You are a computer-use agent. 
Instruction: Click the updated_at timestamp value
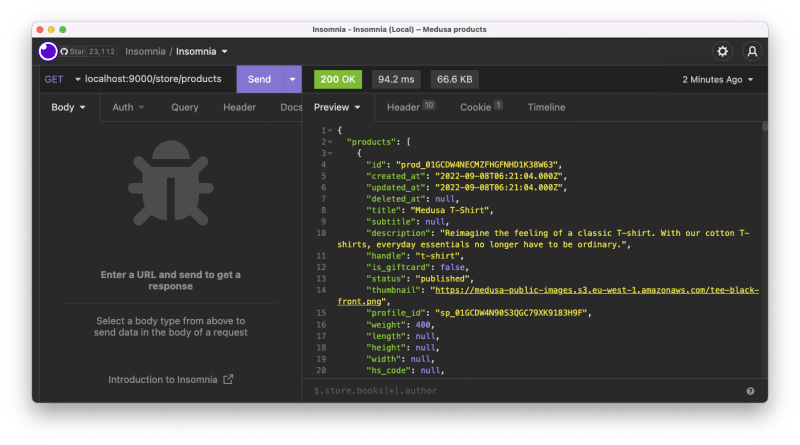pos(498,187)
